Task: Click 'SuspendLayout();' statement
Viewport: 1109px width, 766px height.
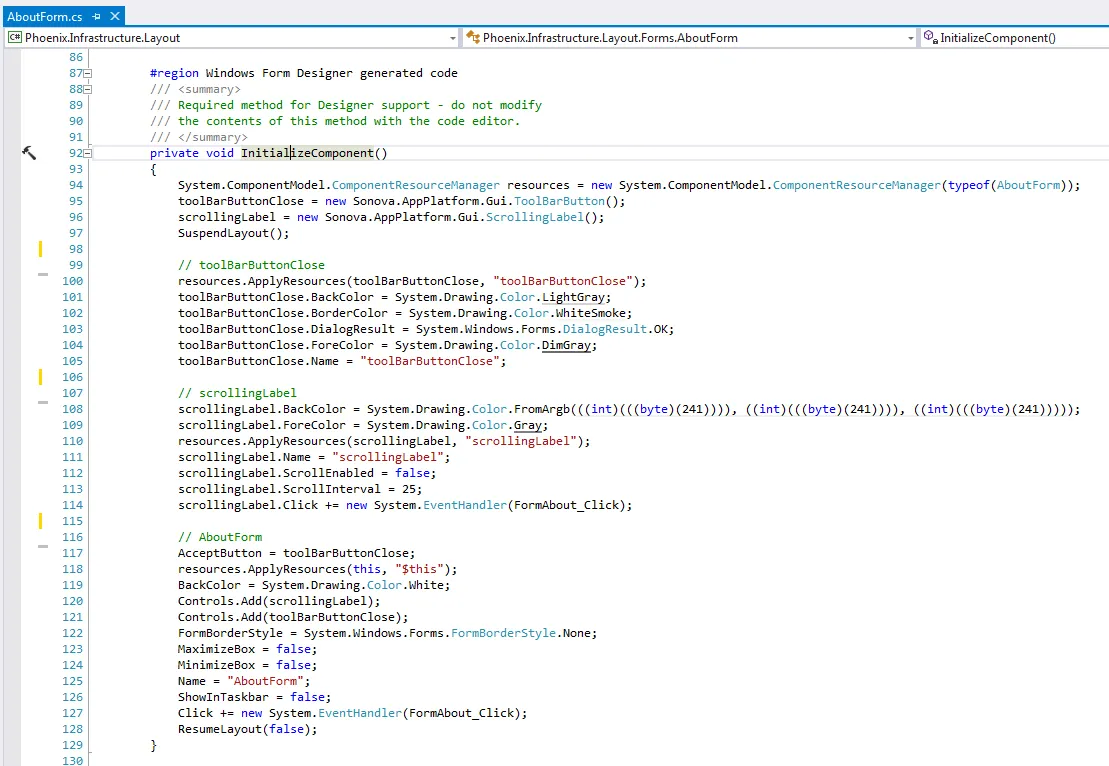Action: click(233, 233)
